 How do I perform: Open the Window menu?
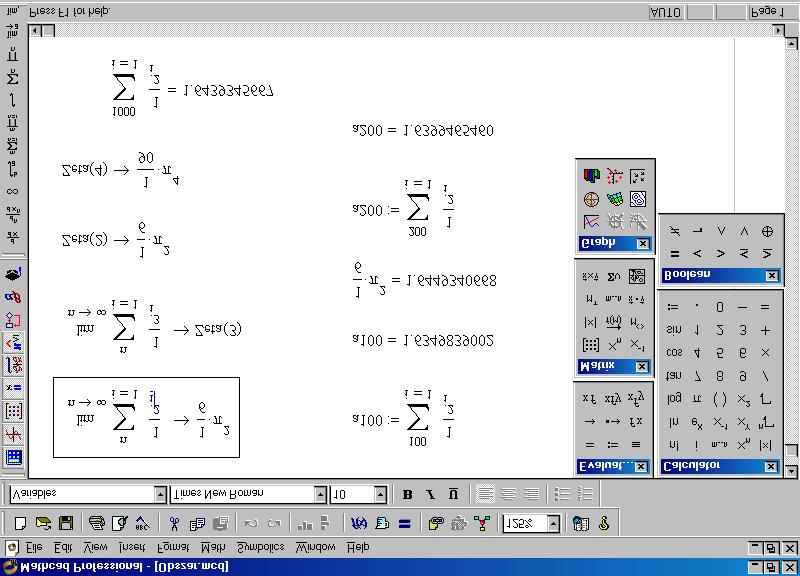tap(315, 547)
